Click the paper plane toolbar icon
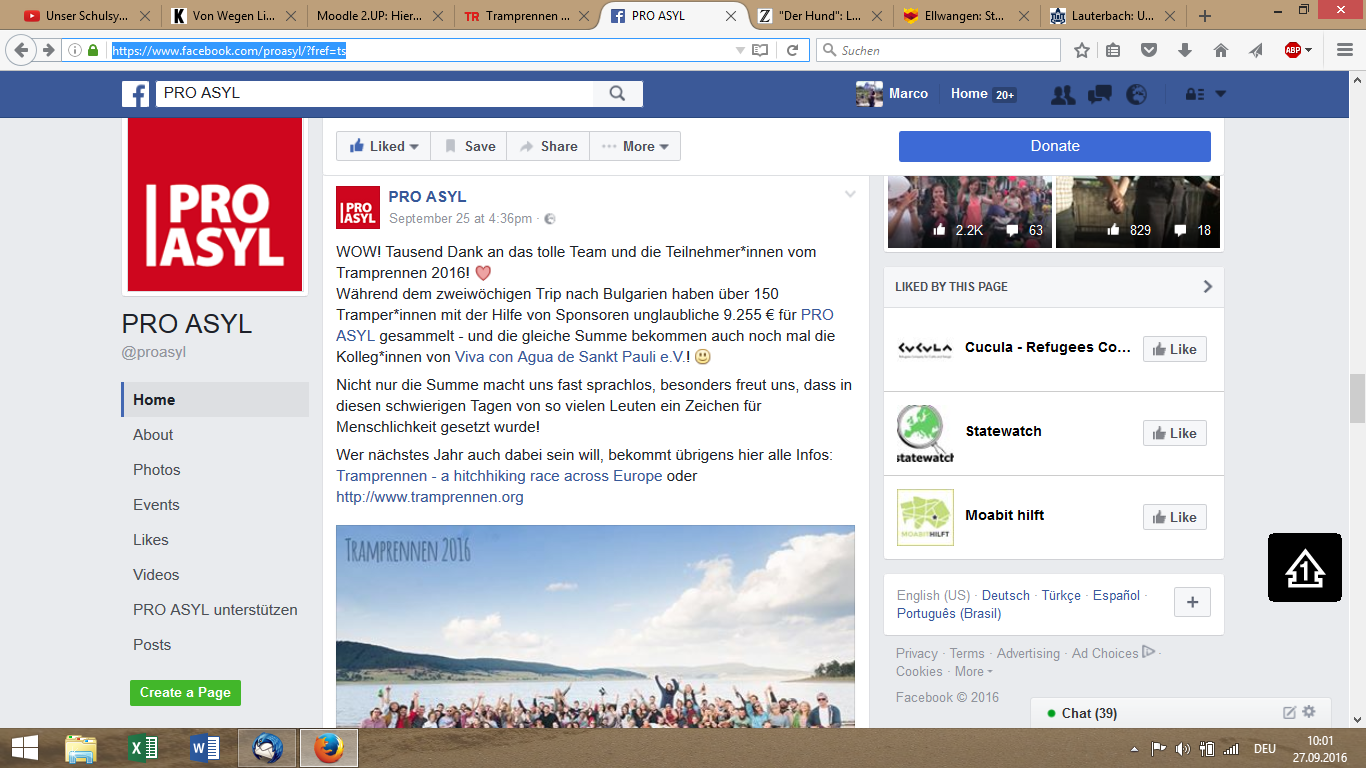This screenshot has width=1366, height=768. (1256, 50)
